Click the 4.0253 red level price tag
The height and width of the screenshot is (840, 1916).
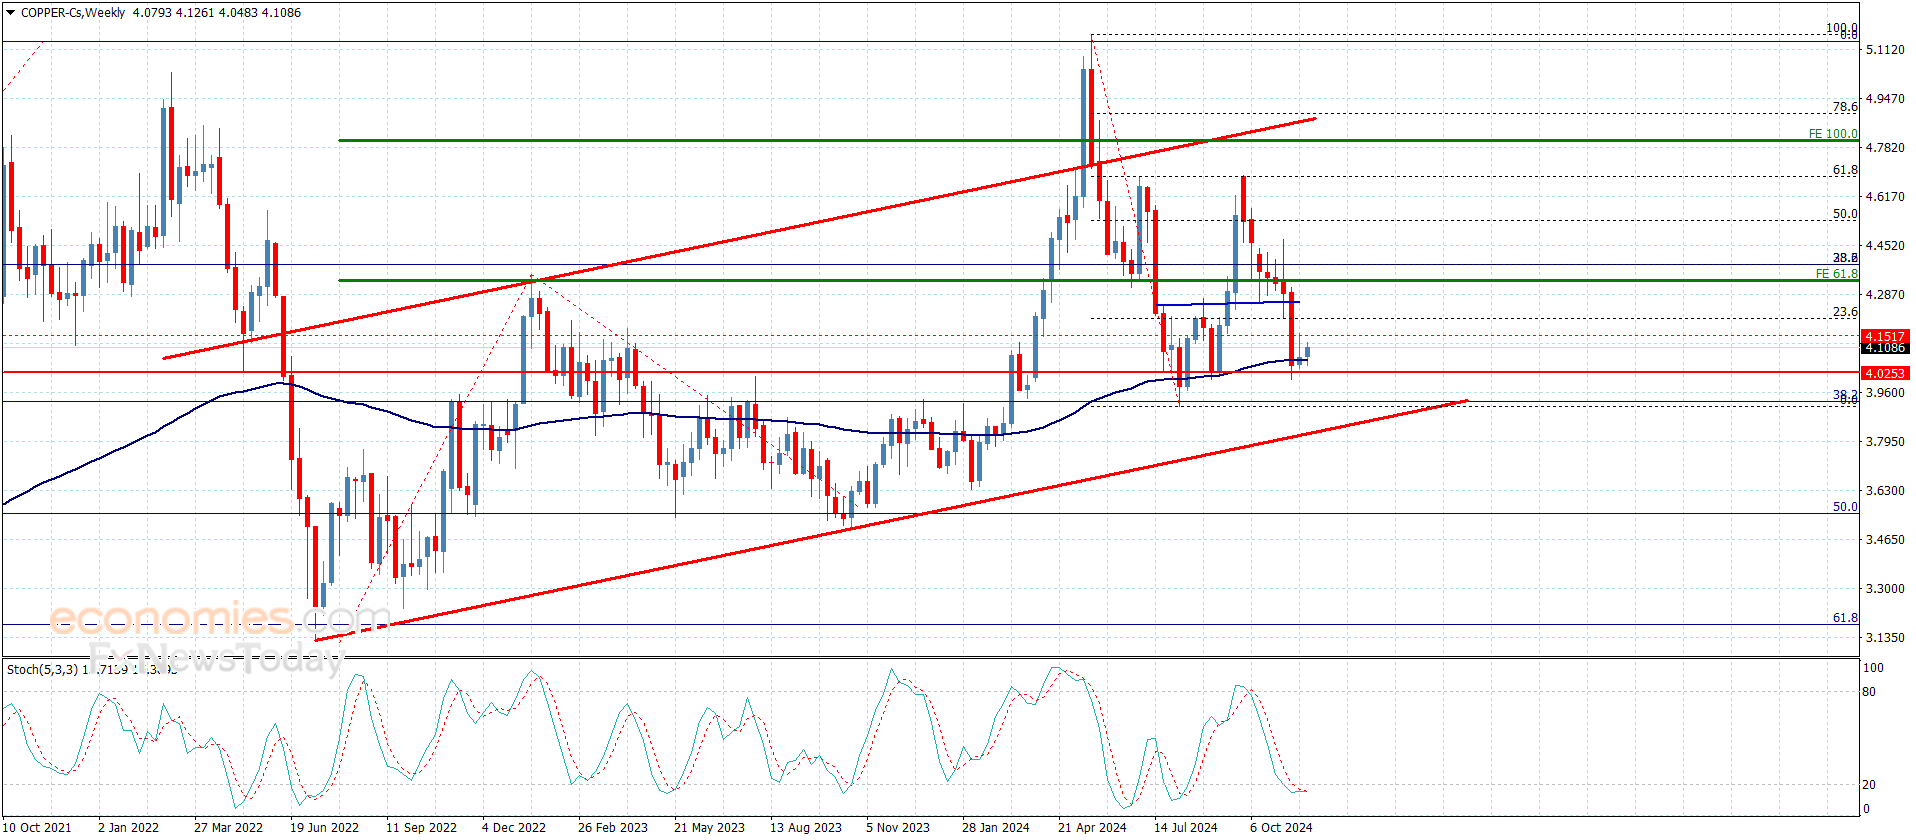(x=1884, y=373)
